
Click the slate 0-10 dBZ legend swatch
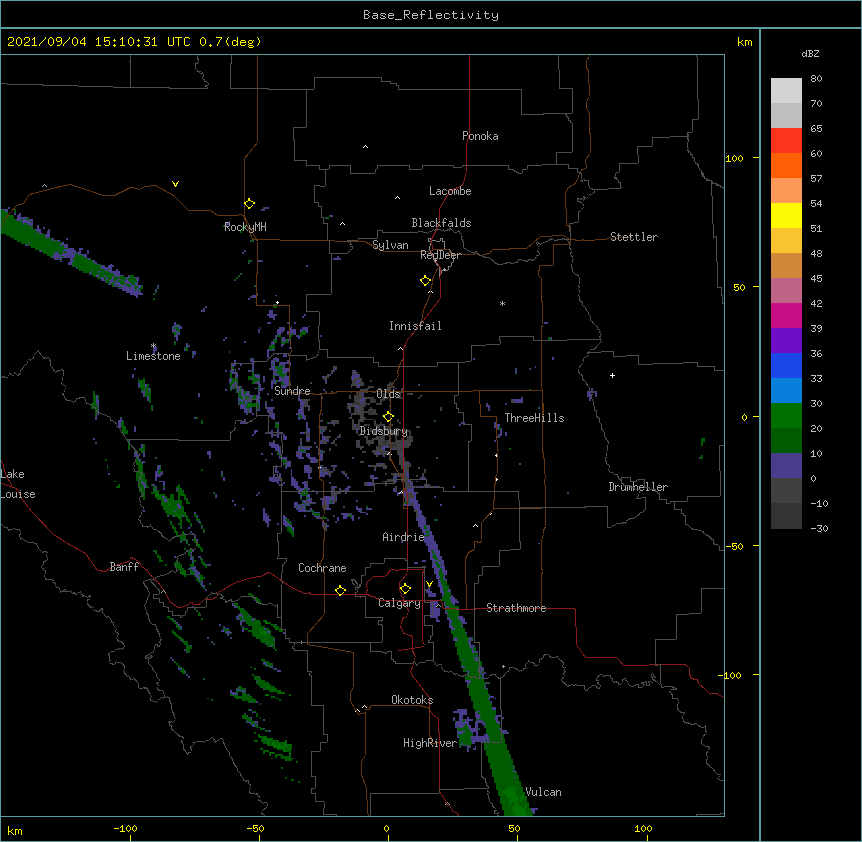pyautogui.click(x=786, y=466)
